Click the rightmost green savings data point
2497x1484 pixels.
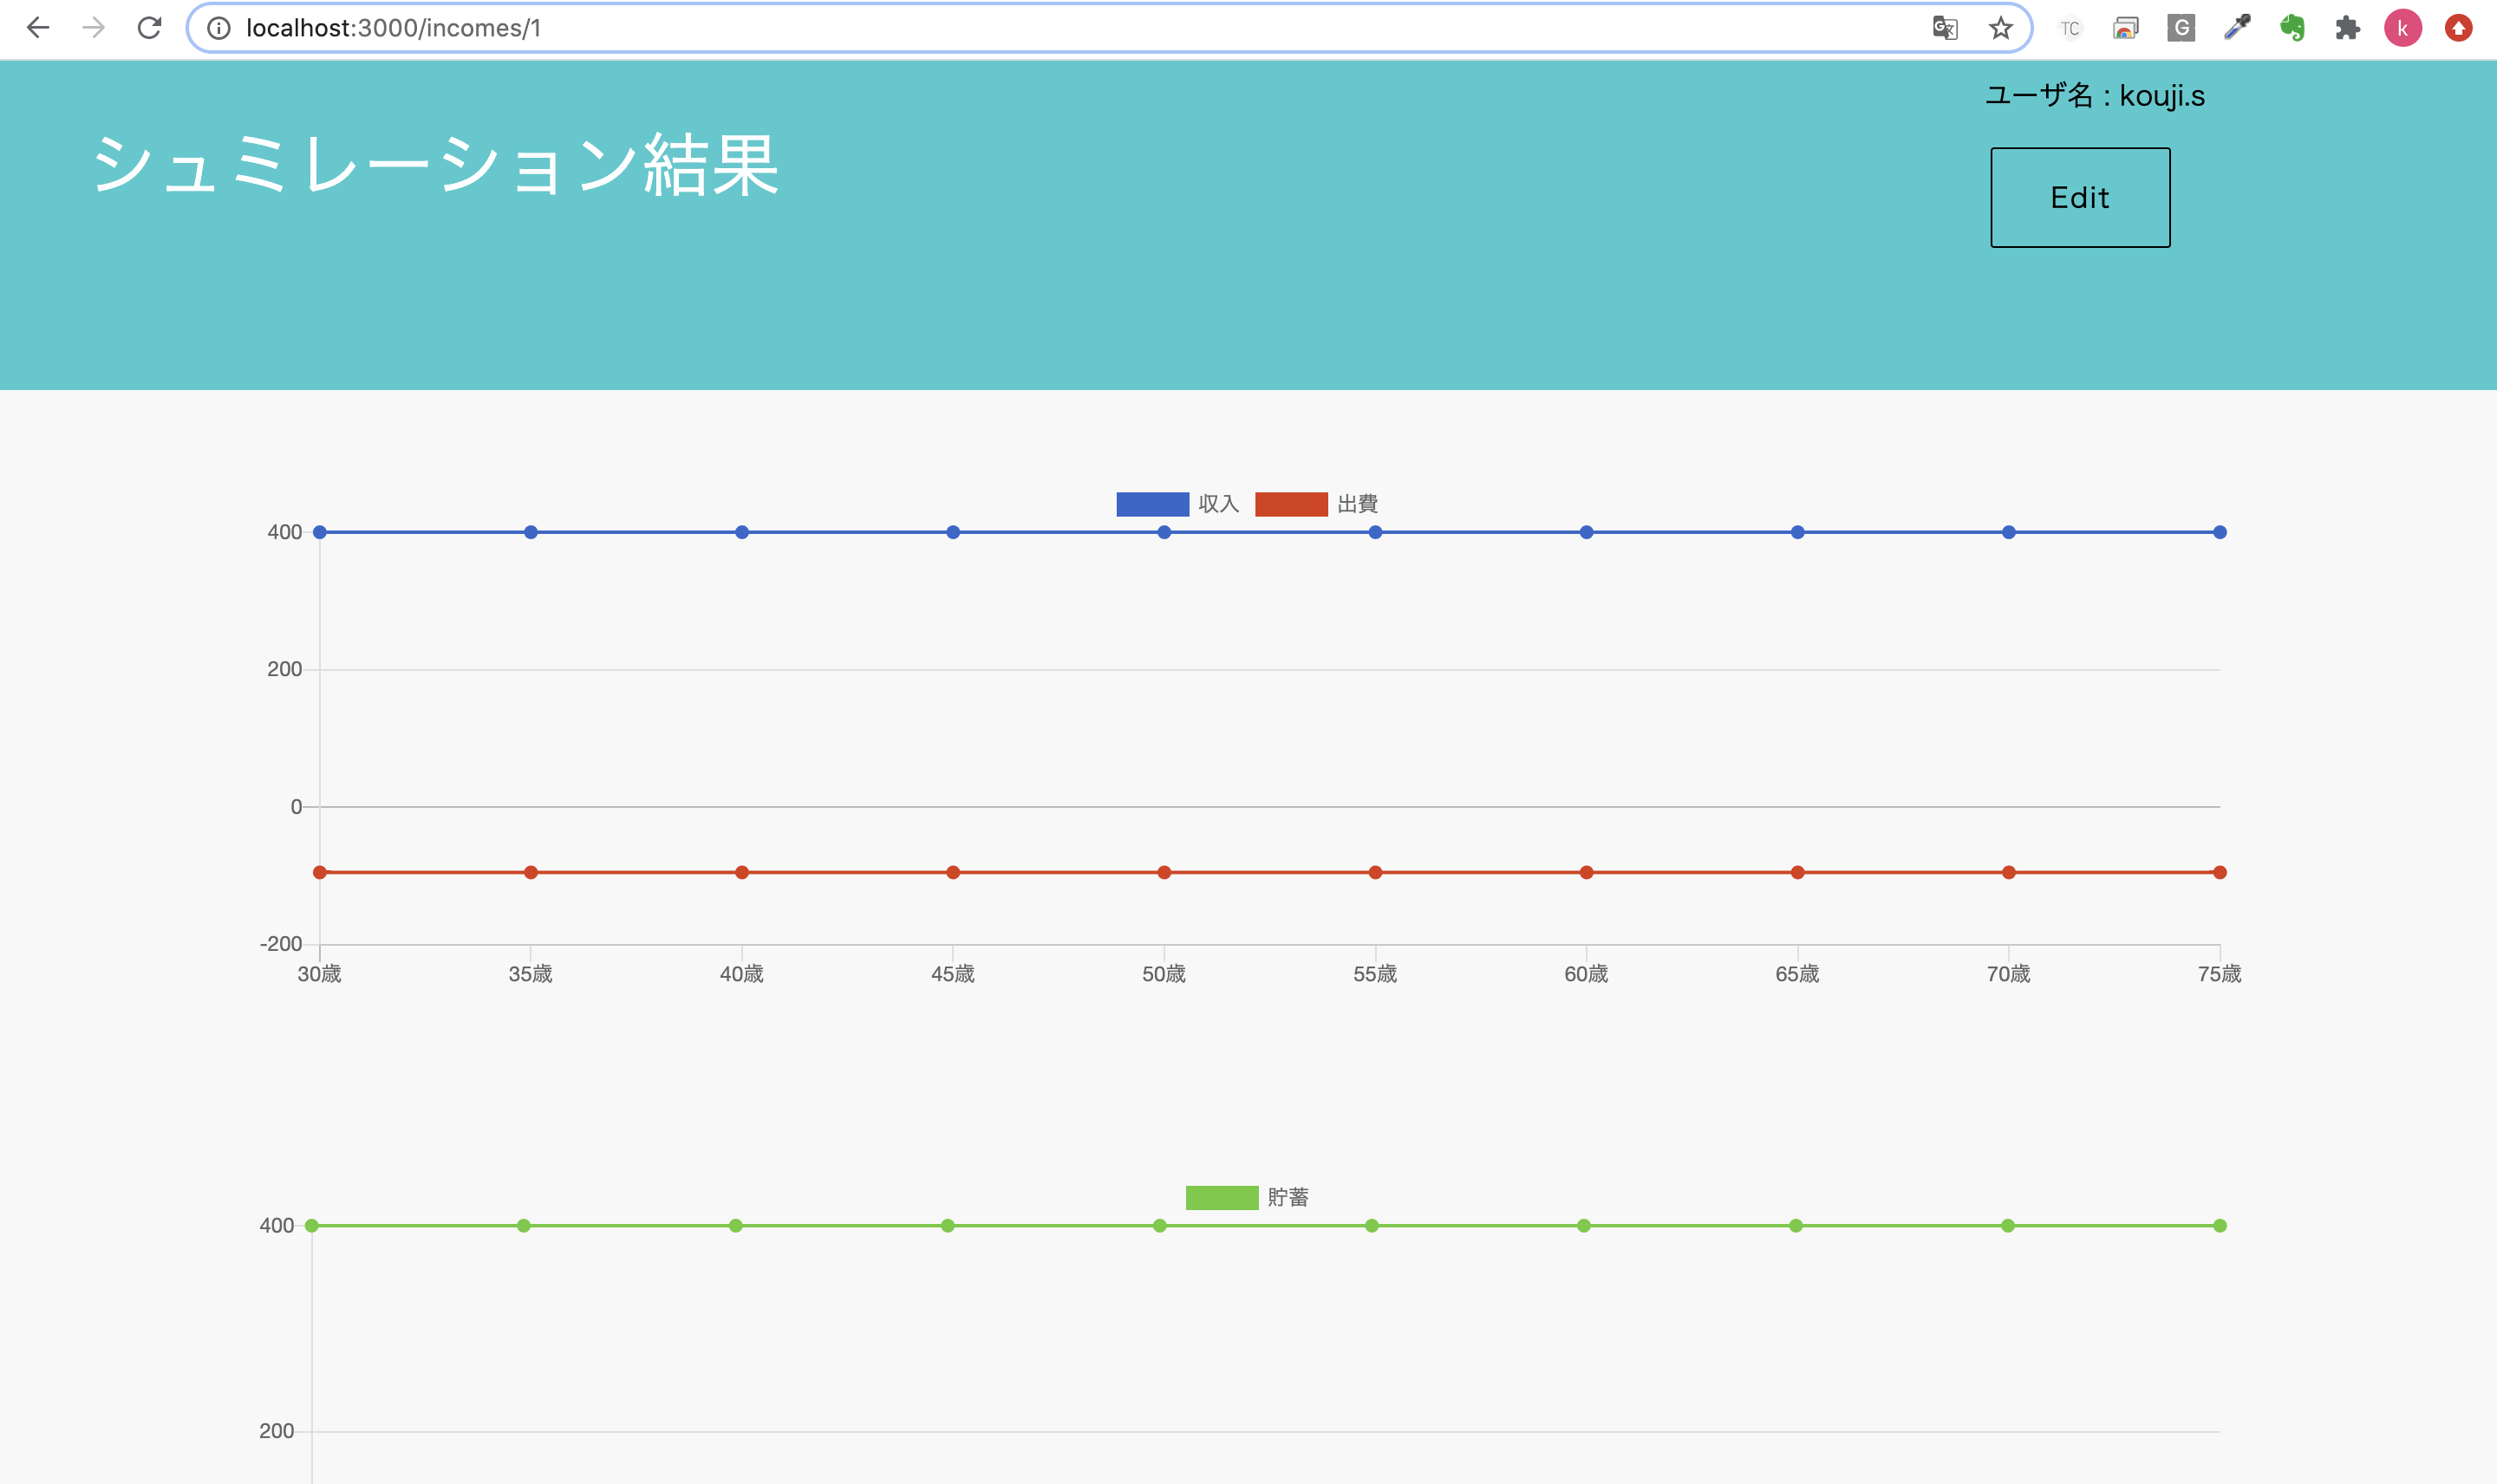pyautogui.click(x=2220, y=1225)
